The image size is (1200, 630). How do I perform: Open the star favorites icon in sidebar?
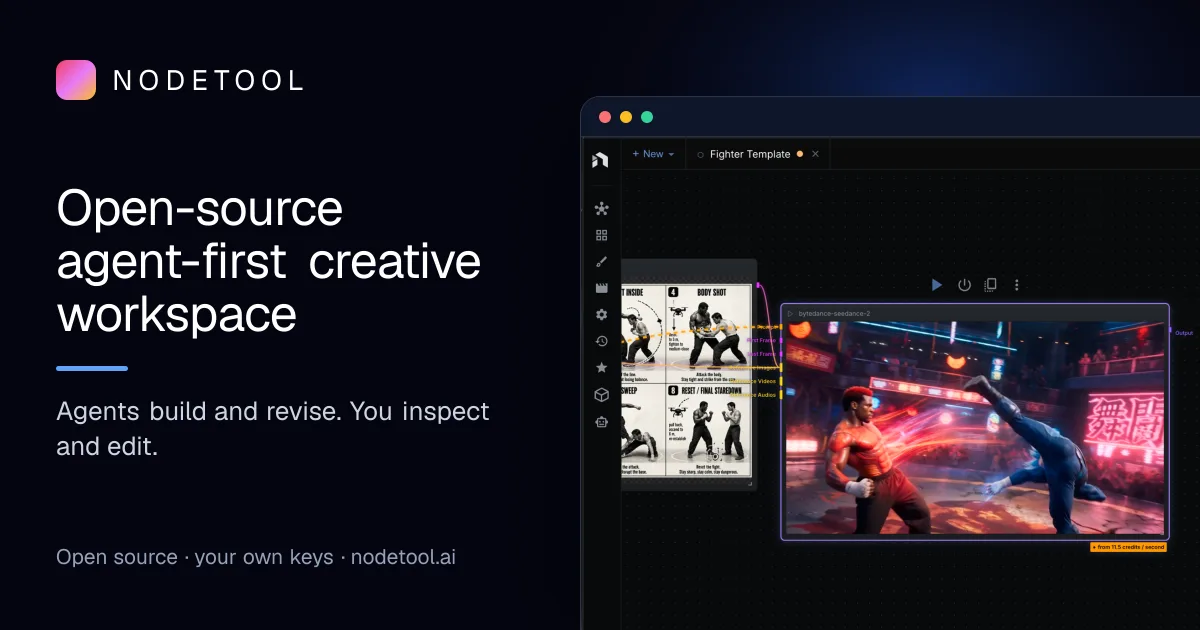tap(601, 368)
